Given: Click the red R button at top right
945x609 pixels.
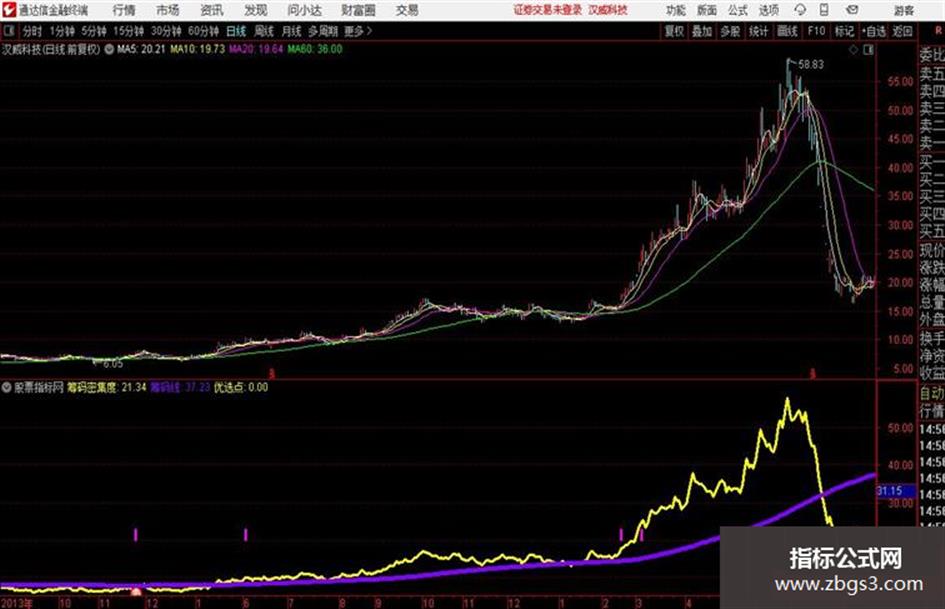Looking at the screenshot, I should tap(938, 30).
